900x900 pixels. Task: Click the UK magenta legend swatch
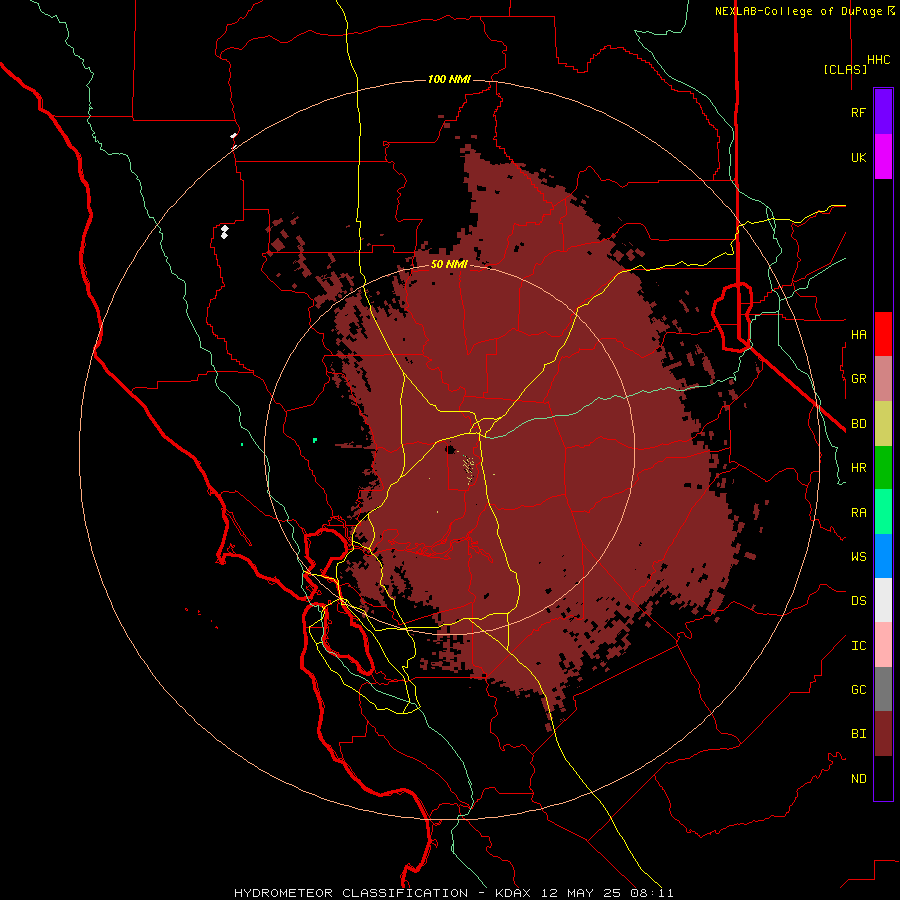pos(883,157)
